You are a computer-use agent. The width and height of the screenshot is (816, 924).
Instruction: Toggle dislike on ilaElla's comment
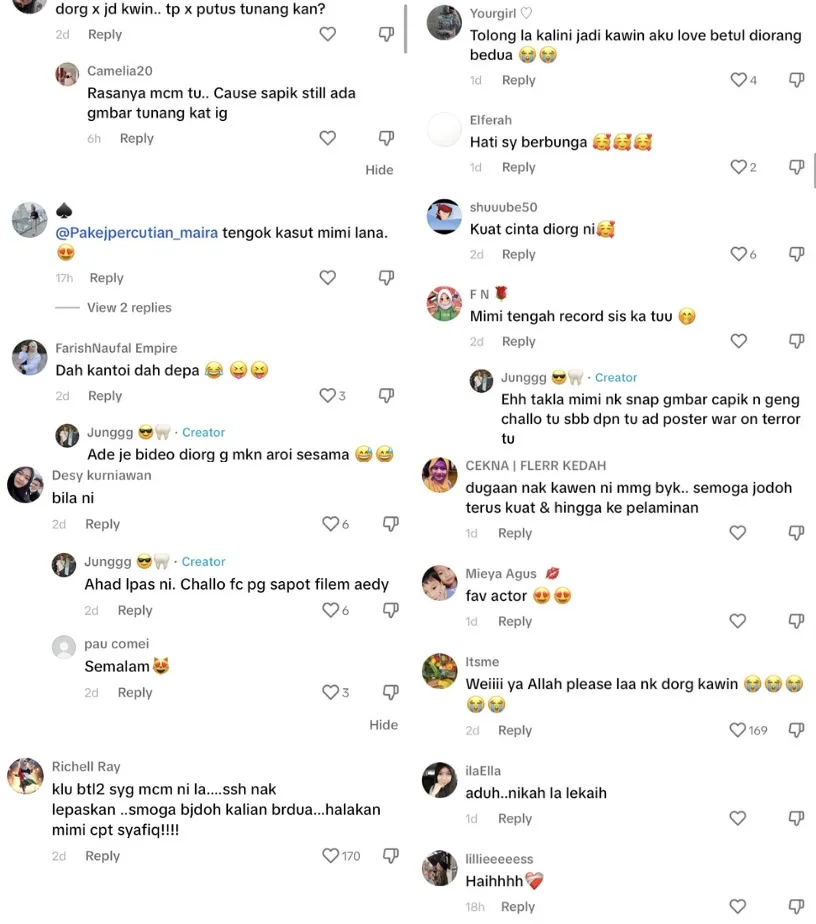click(797, 818)
